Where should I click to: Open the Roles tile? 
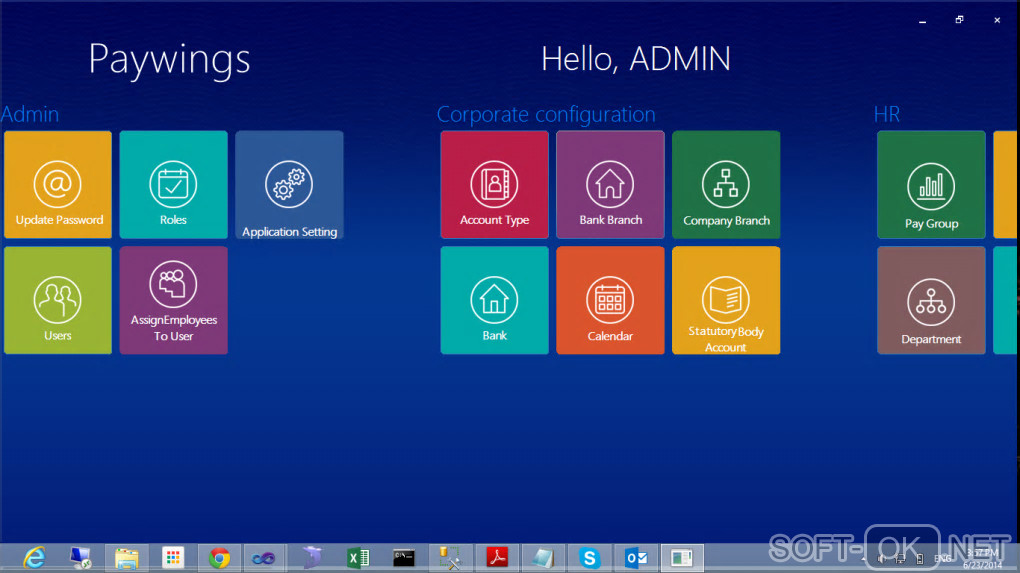173,185
